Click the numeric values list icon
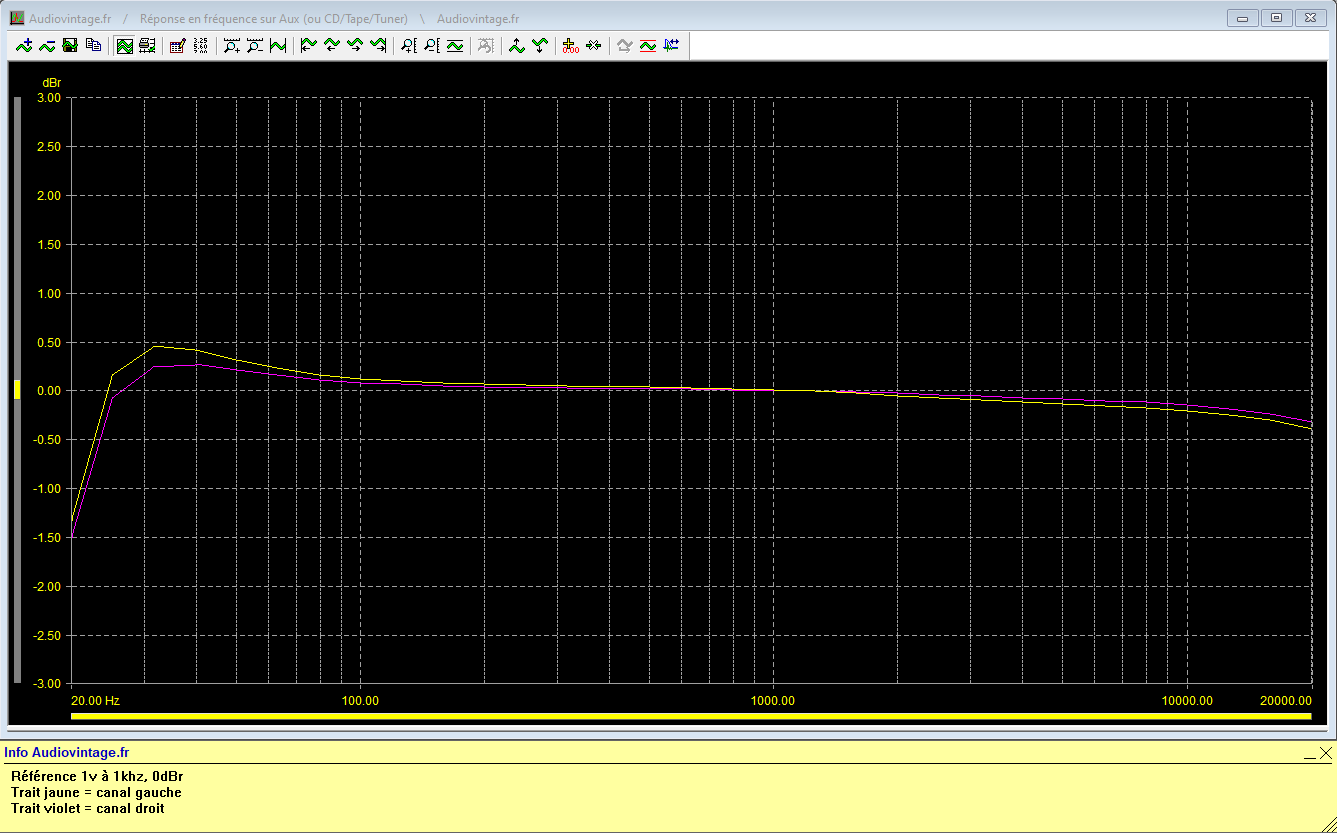Screen dimensions: 1337x833 coord(201,45)
